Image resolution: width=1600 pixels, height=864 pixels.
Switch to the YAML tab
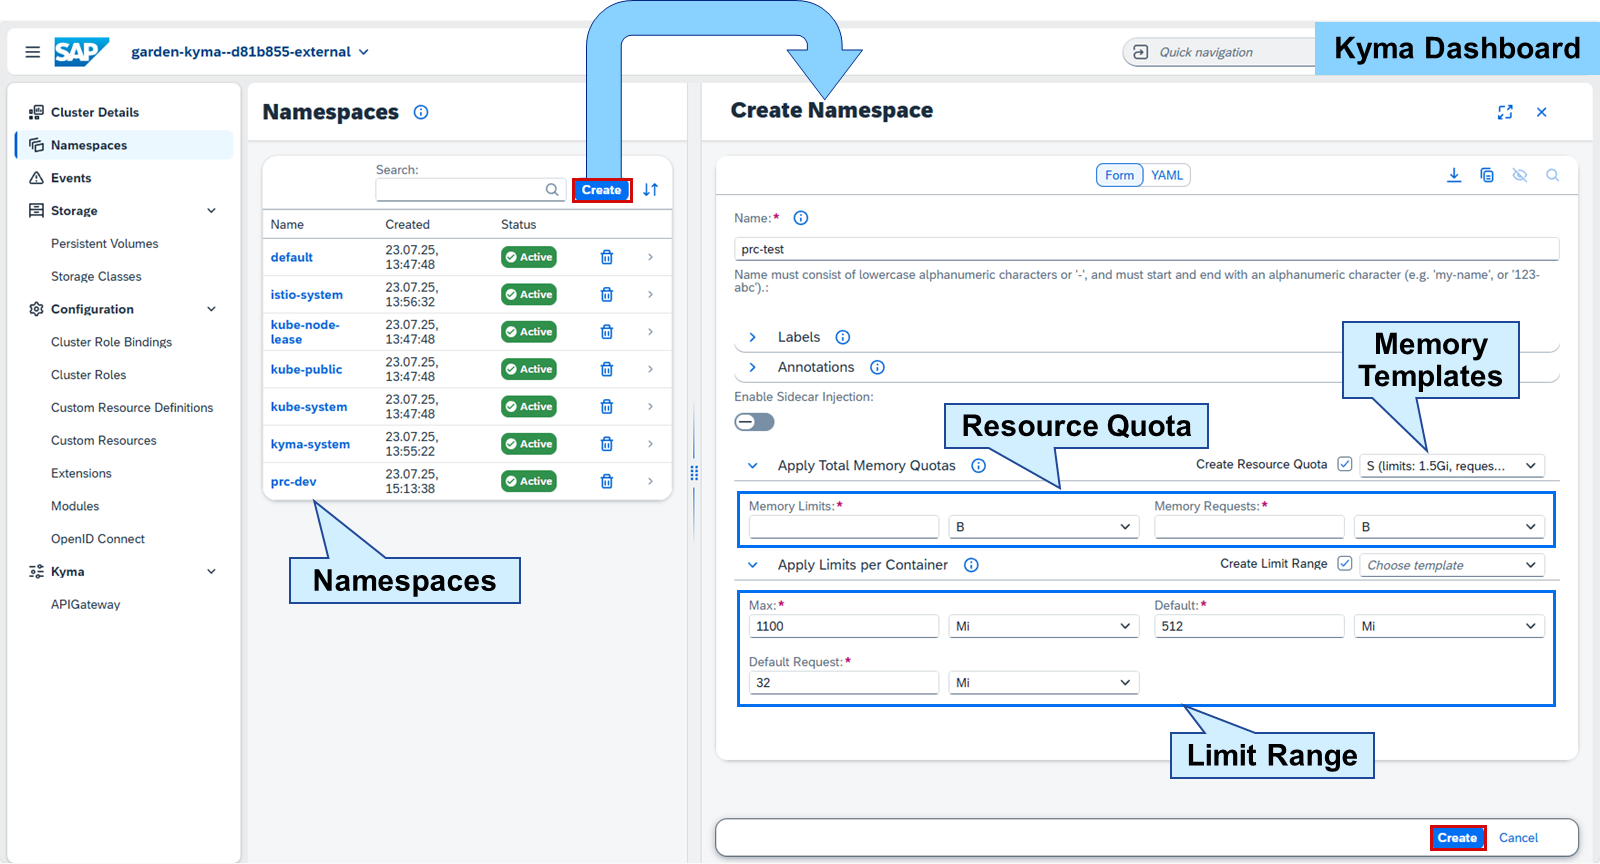click(x=1167, y=175)
